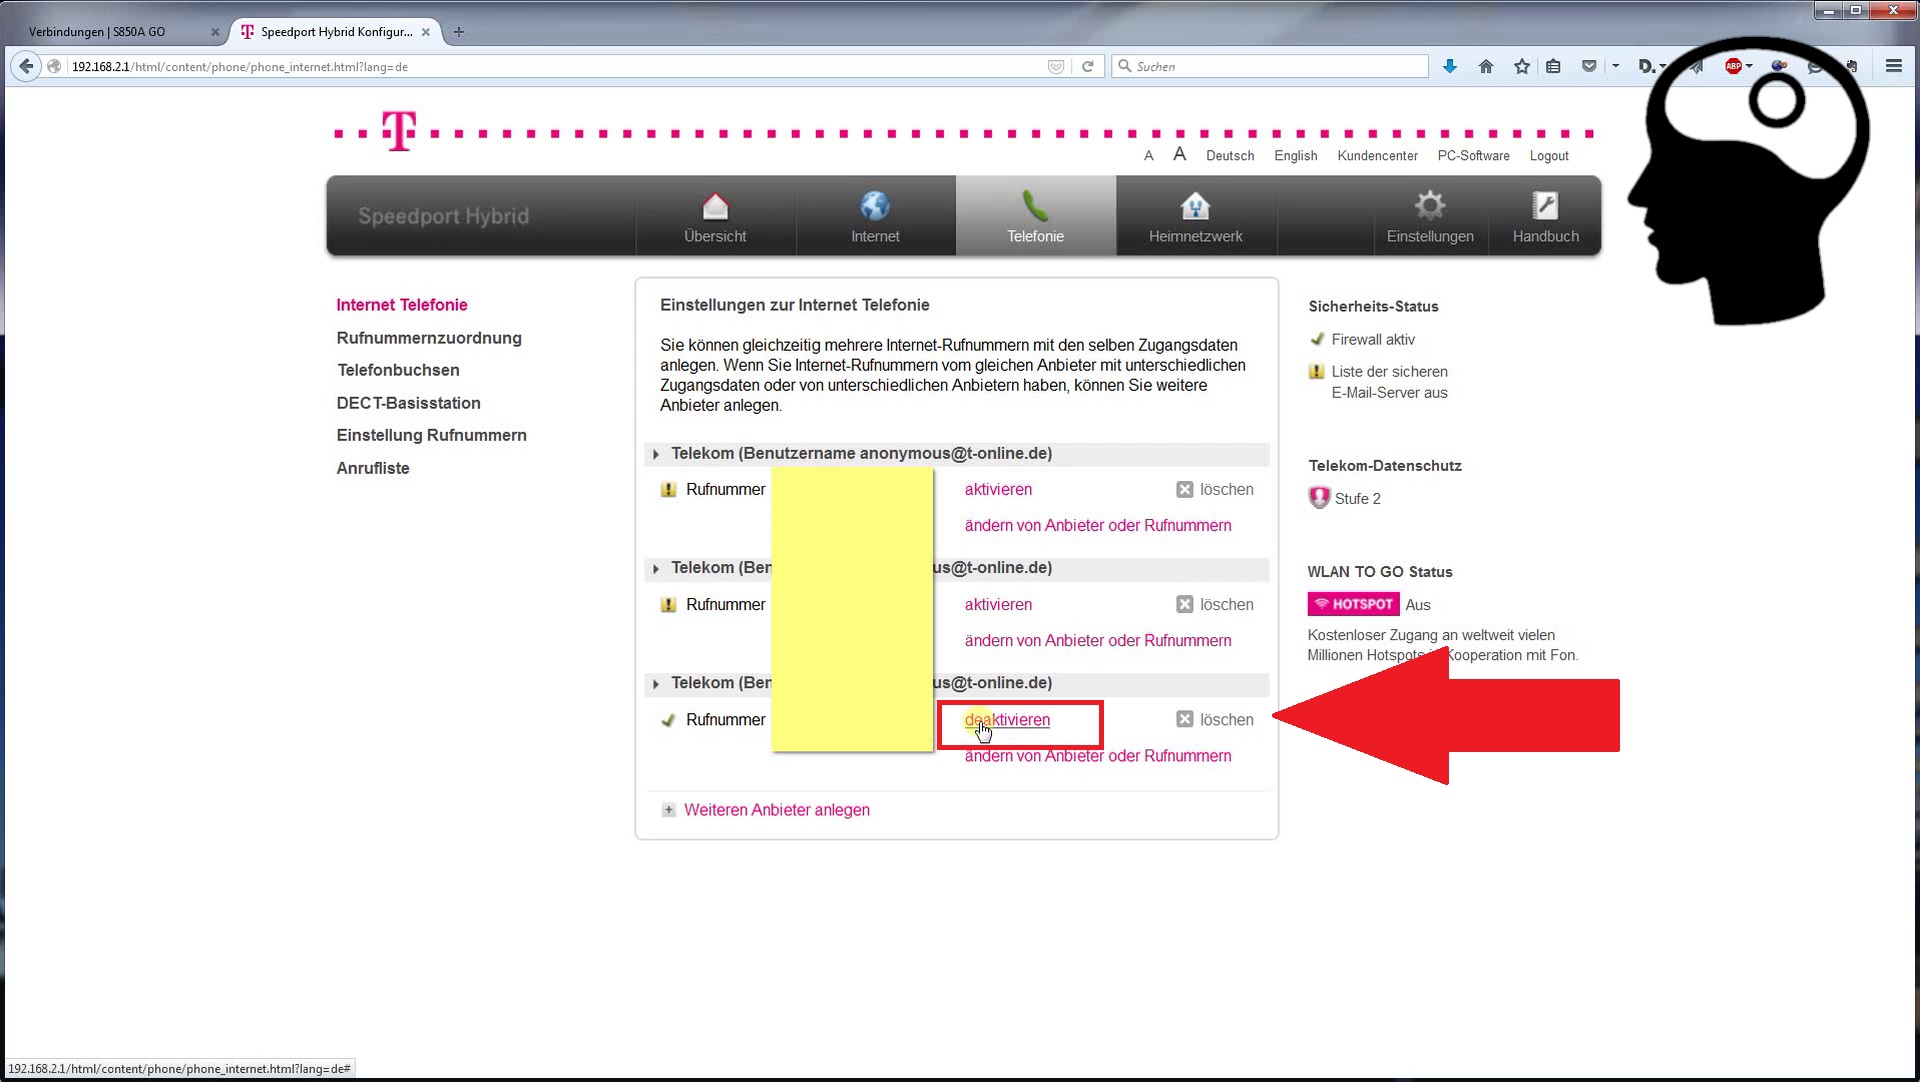Open the bookmarks list icon
The height and width of the screenshot is (1082, 1920).
tap(1553, 66)
